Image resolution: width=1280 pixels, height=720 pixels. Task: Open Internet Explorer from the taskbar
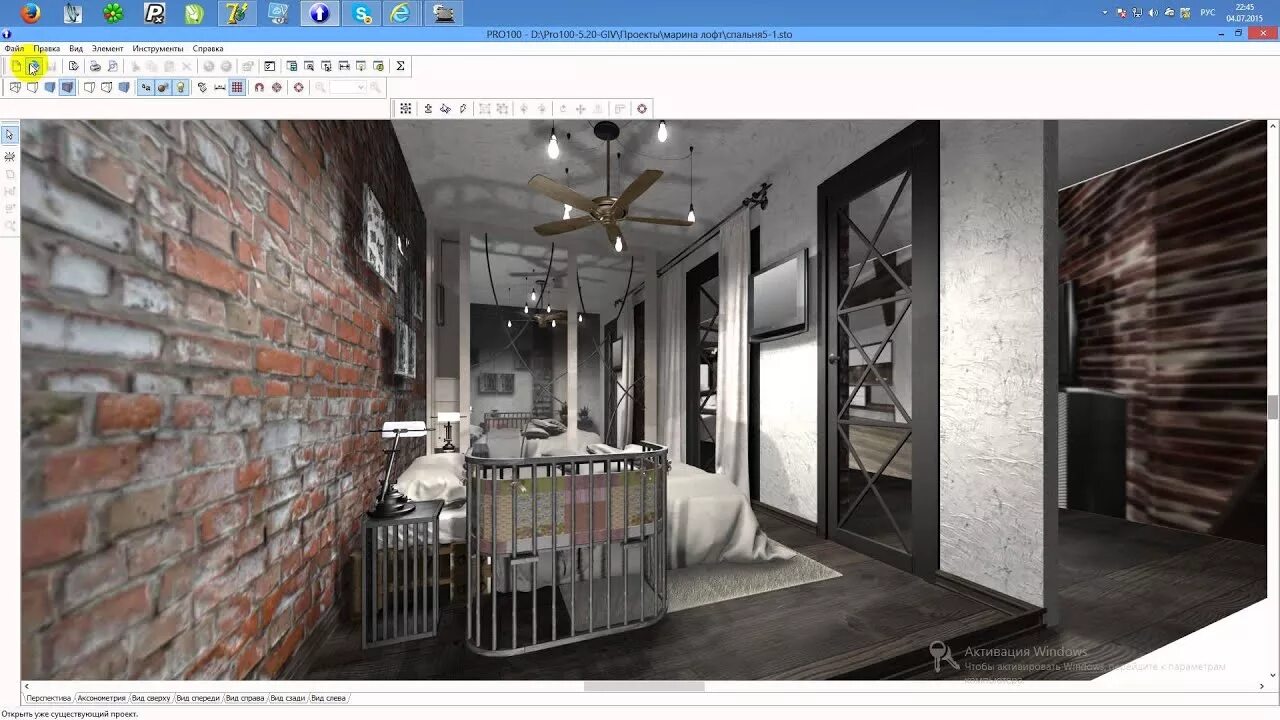[x=401, y=13]
